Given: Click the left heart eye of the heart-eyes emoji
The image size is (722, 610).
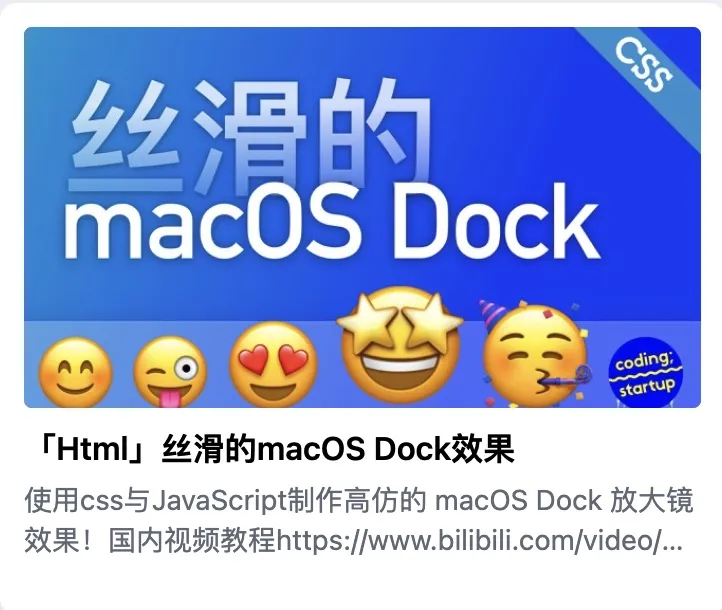Looking at the screenshot, I should (252, 359).
